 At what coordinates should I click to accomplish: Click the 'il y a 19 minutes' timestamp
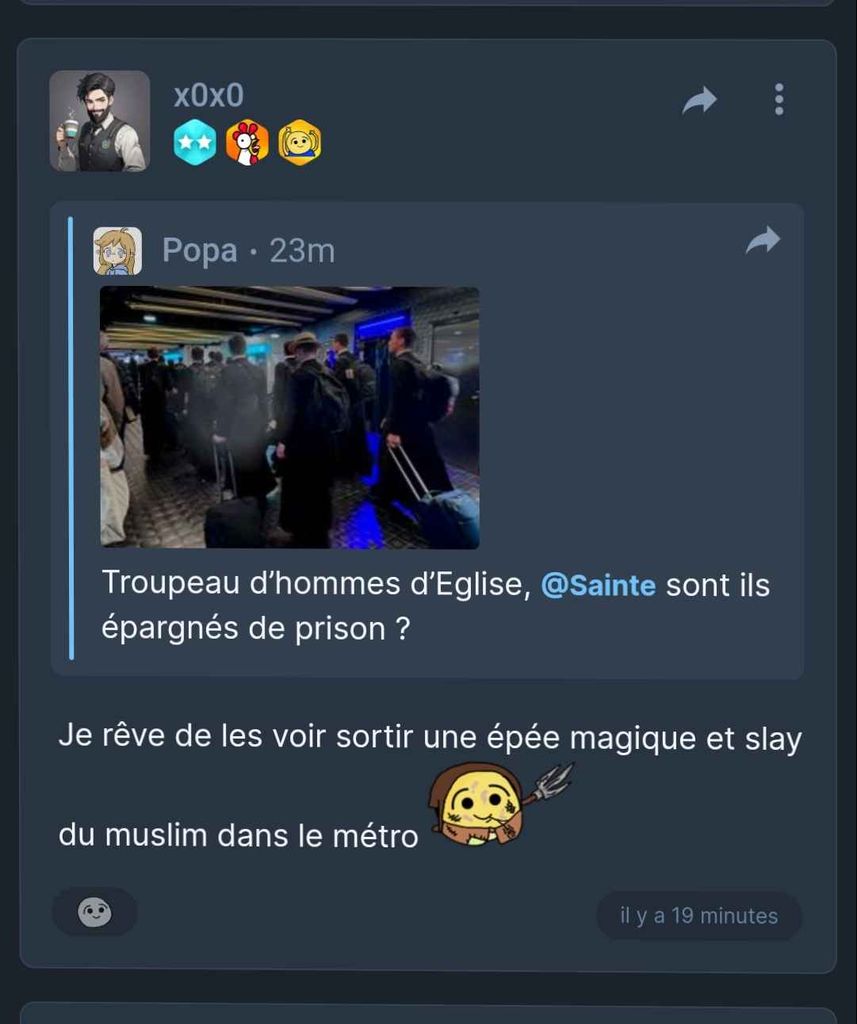(x=699, y=916)
